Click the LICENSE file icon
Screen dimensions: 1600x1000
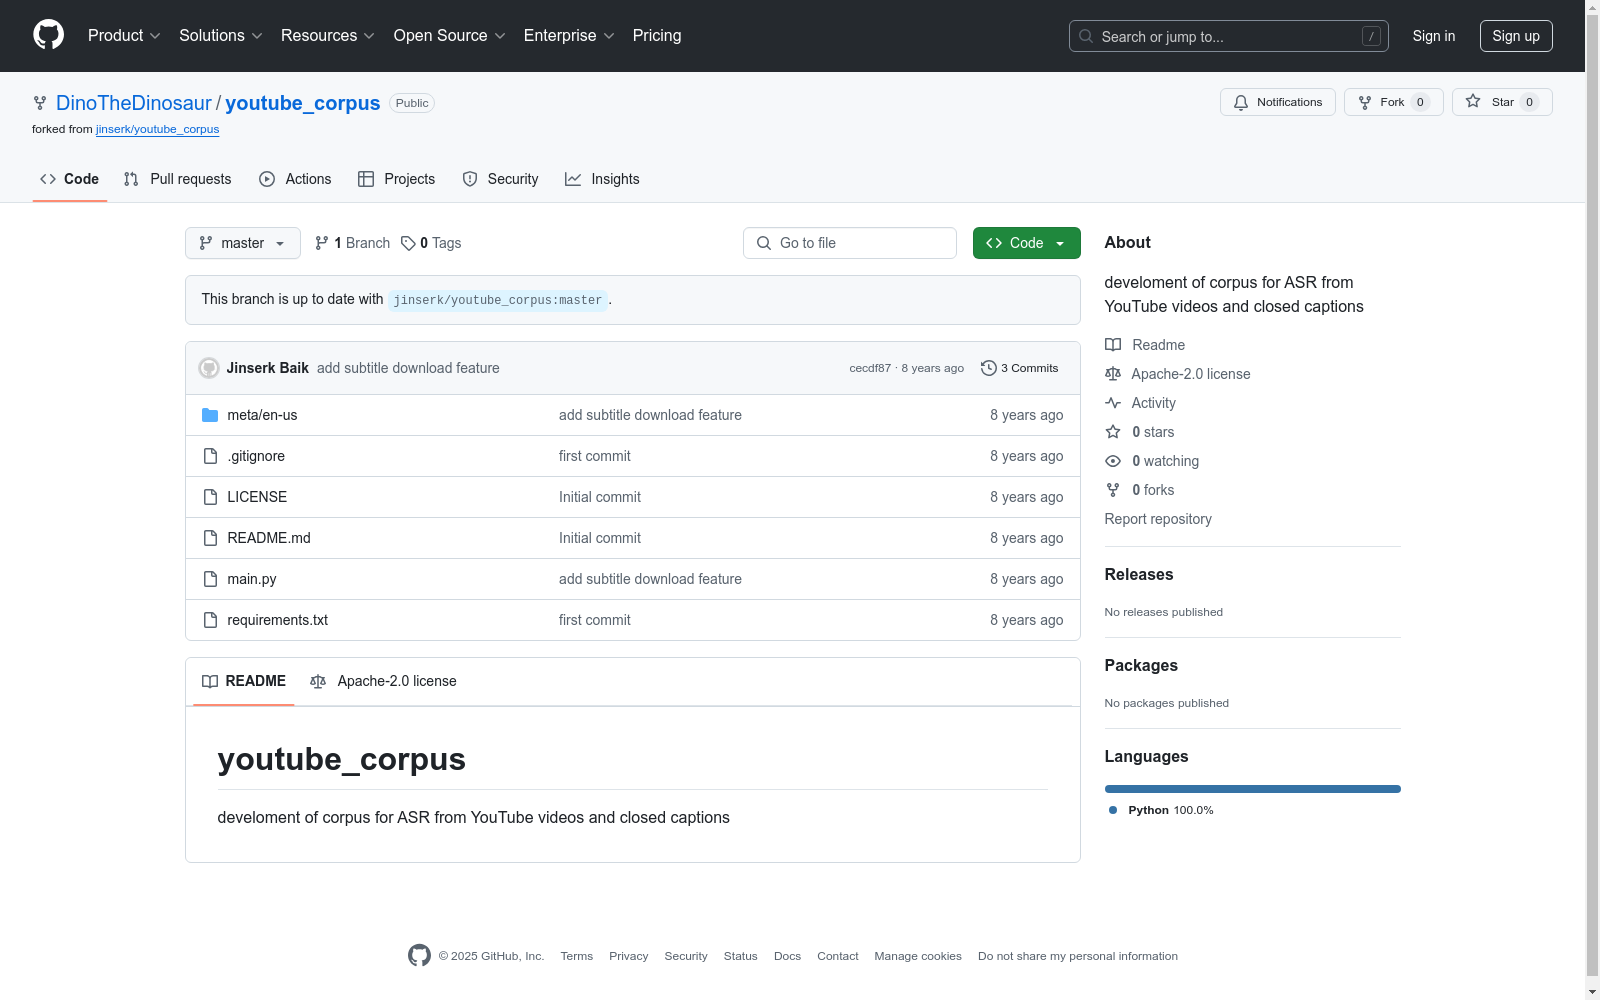(x=210, y=497)
